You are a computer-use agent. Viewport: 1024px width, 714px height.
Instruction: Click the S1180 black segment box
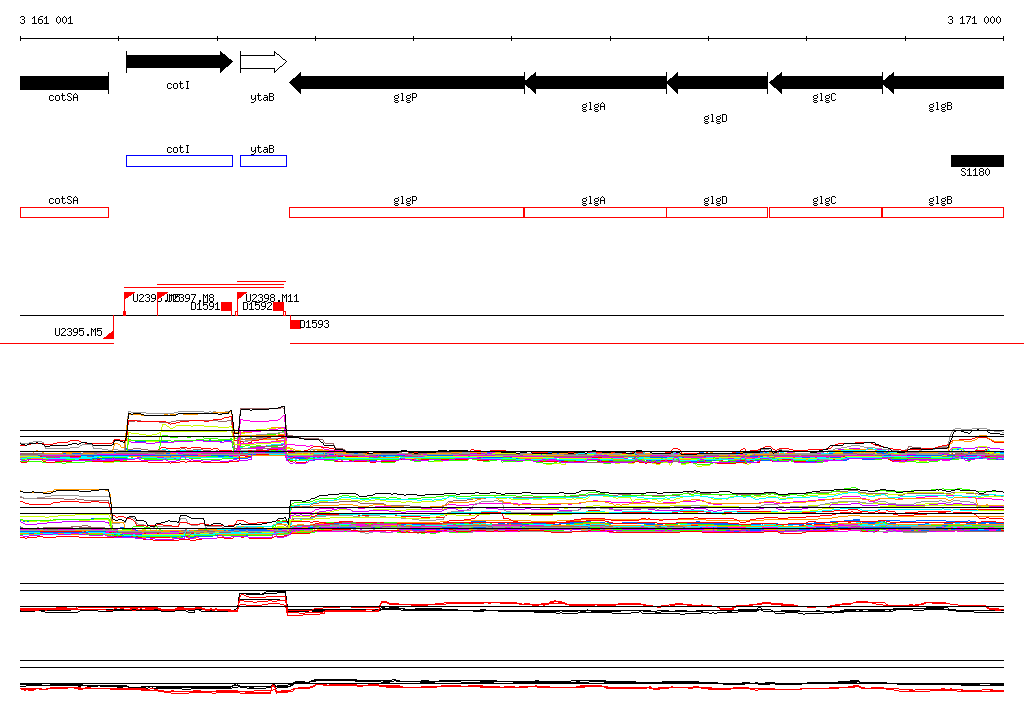[x=977, y=161]
